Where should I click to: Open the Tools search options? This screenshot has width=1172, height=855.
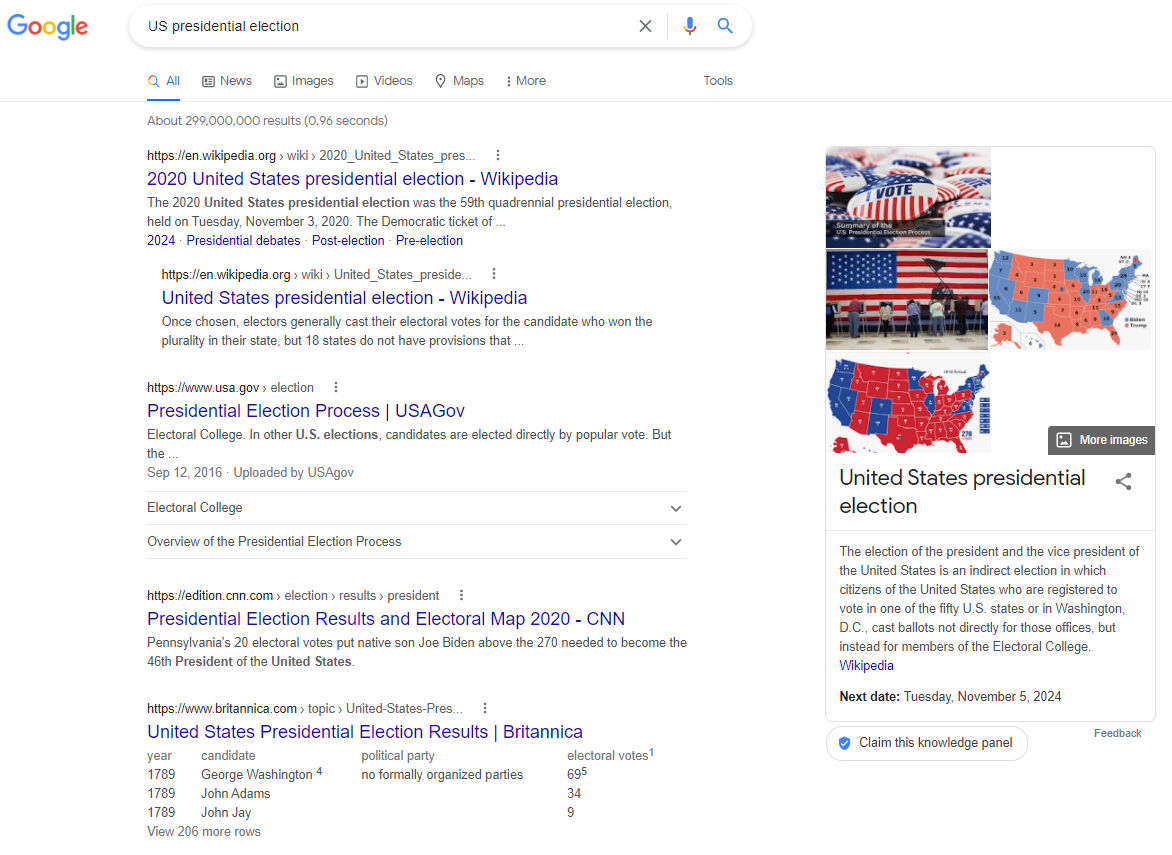tap(717, 81)
